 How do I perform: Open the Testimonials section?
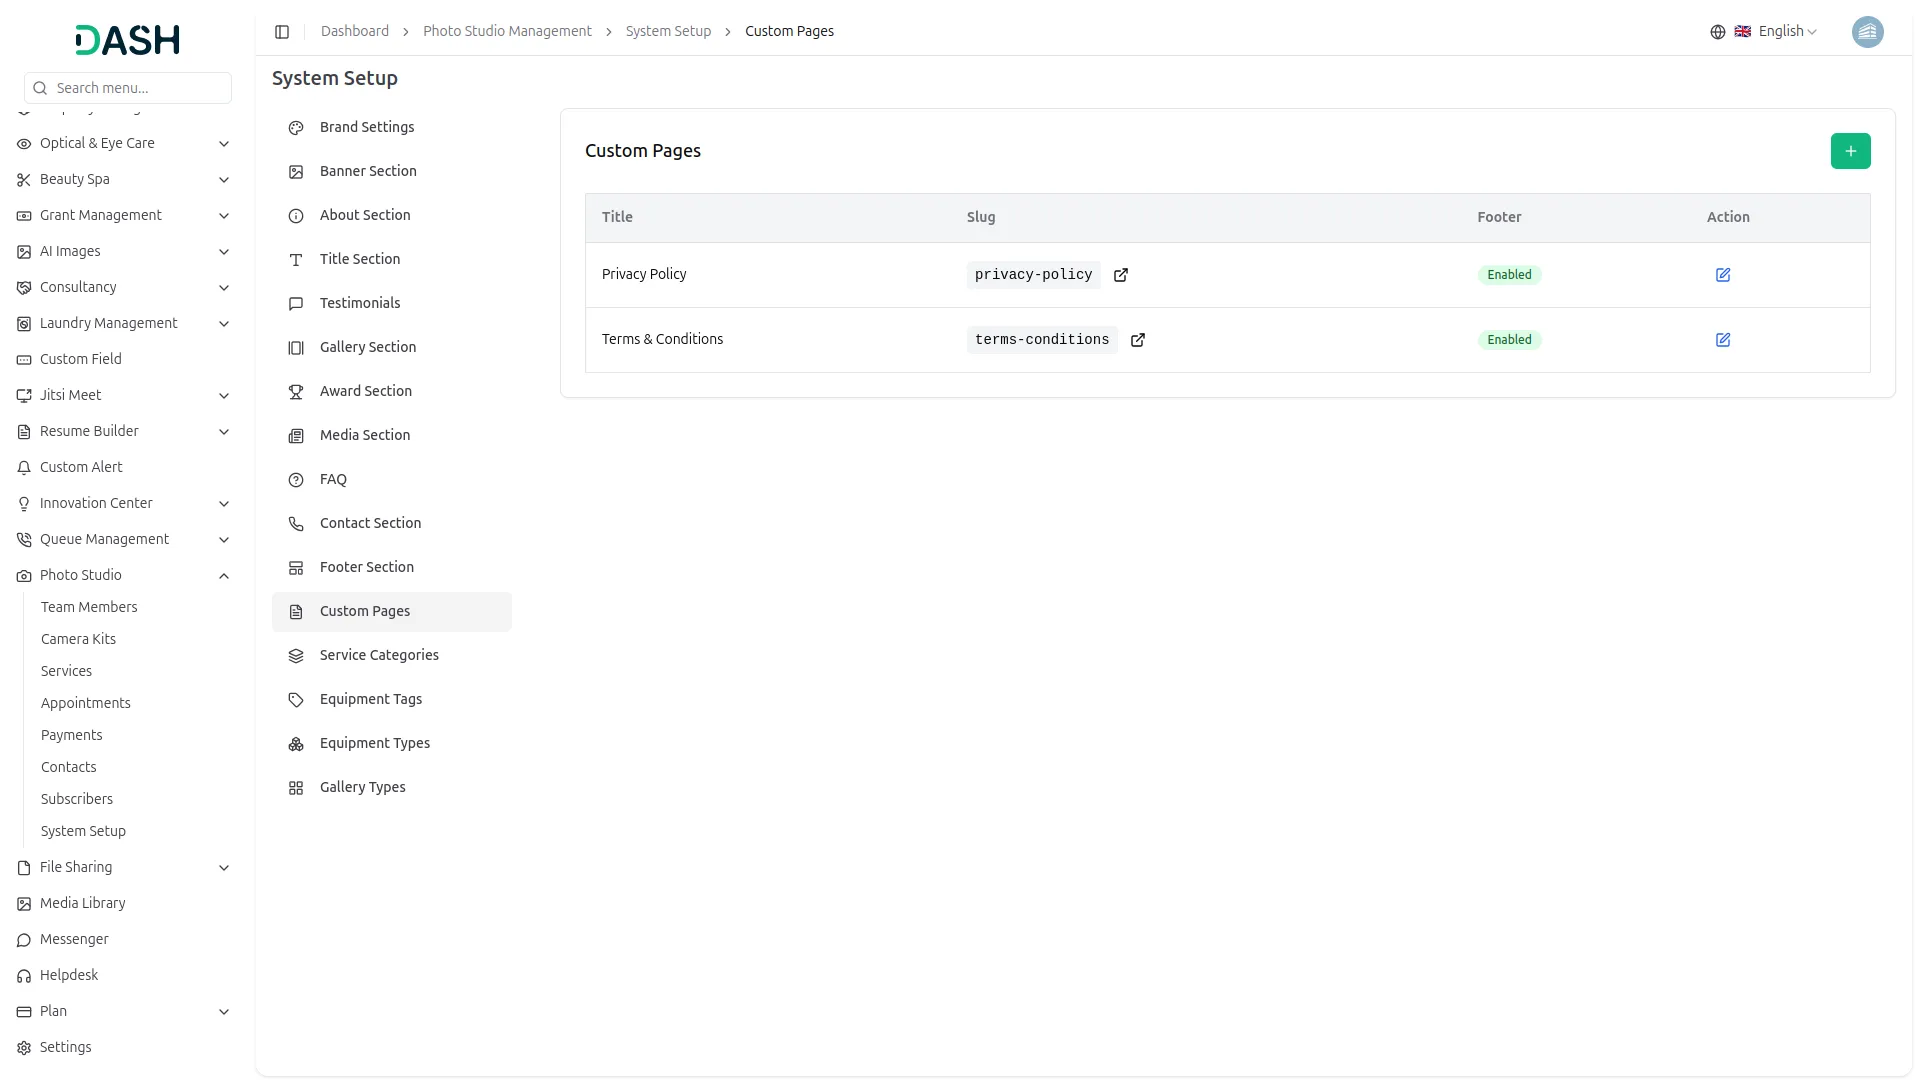(359, 302)
